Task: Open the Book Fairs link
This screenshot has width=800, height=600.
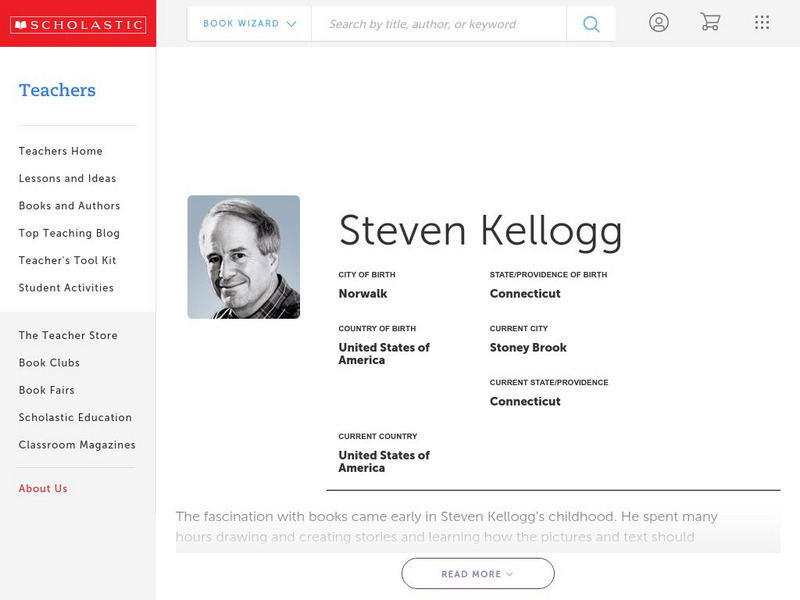Action: (x=47, y=390)
